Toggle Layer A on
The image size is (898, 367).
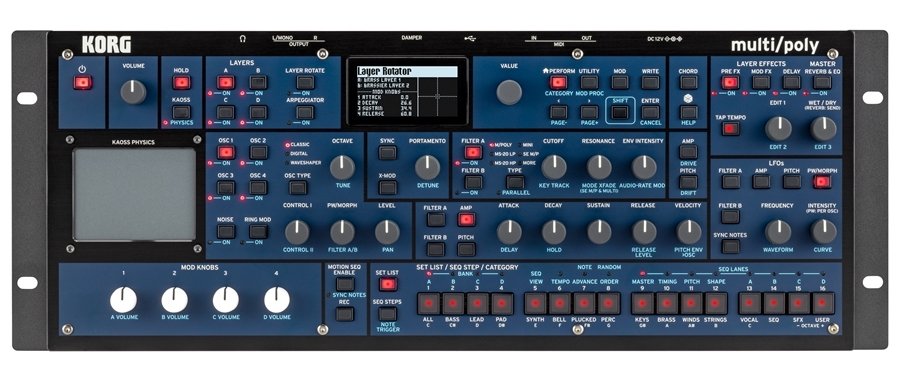226,82
